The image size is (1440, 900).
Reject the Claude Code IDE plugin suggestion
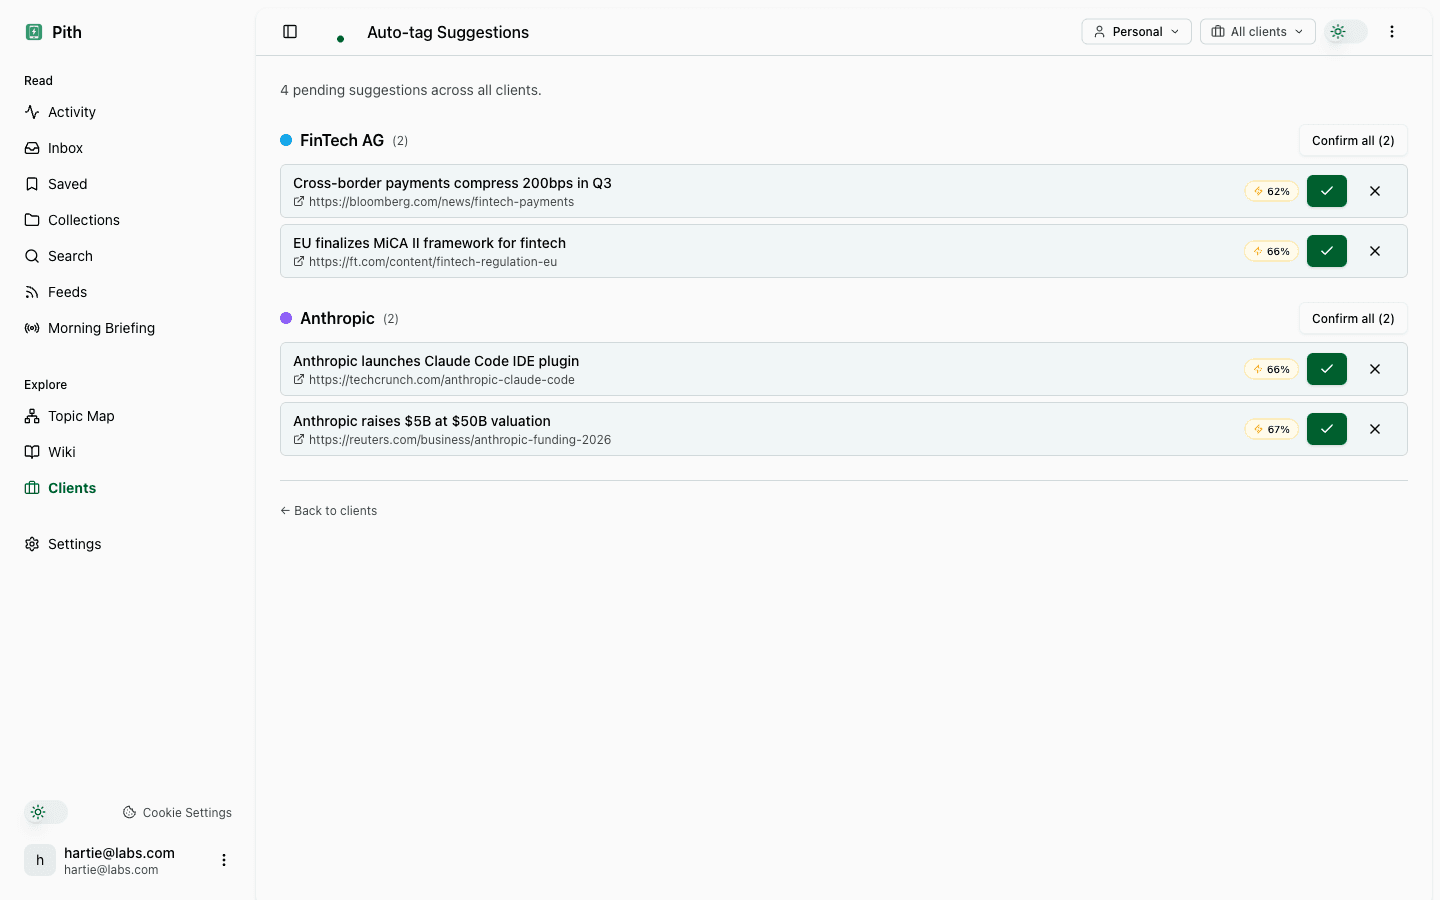click(1375, 369)
